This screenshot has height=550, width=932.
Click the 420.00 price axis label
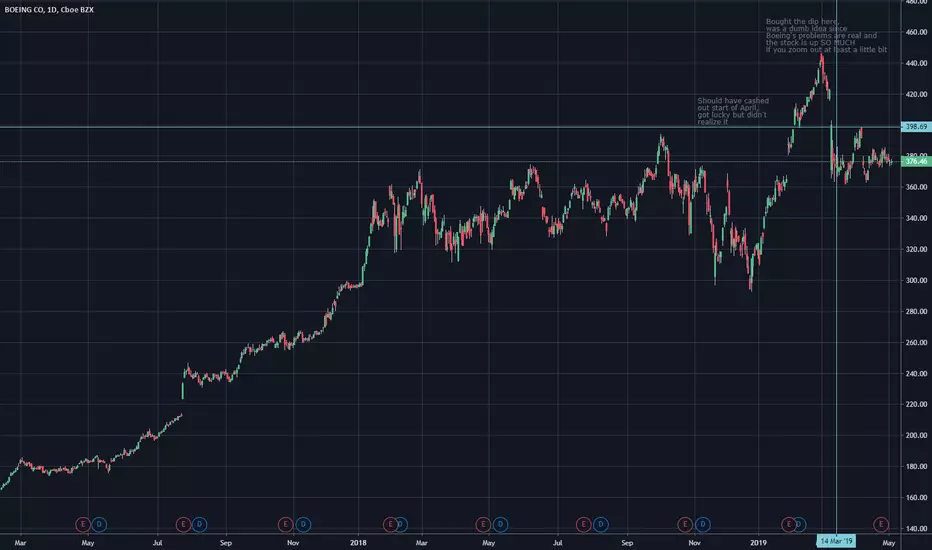[916, 94]
